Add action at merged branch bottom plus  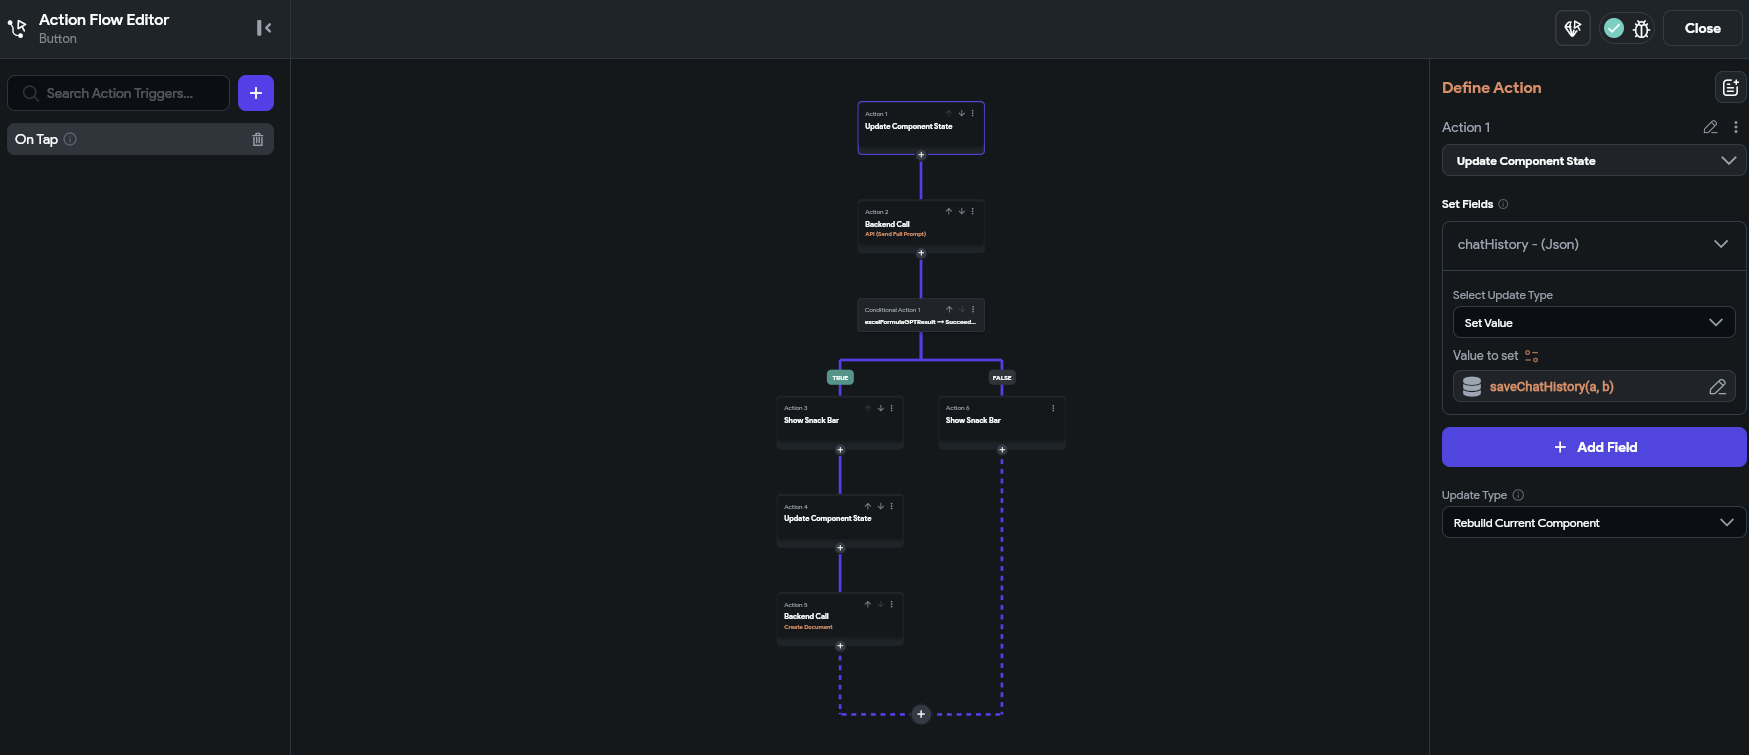coord(921,714)
